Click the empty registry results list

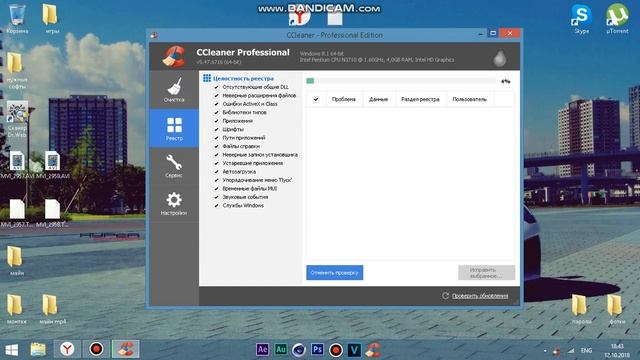click(410, 183)
